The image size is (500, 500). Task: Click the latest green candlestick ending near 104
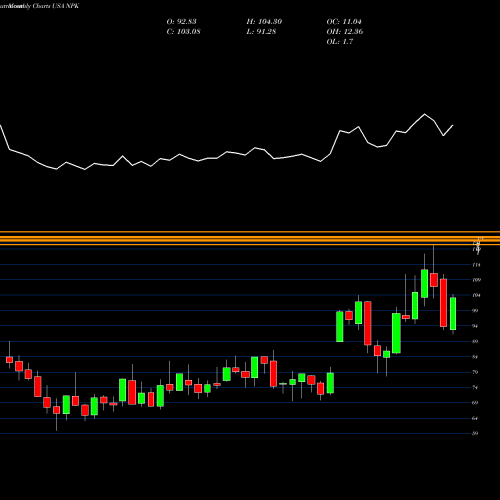[453, 314]
